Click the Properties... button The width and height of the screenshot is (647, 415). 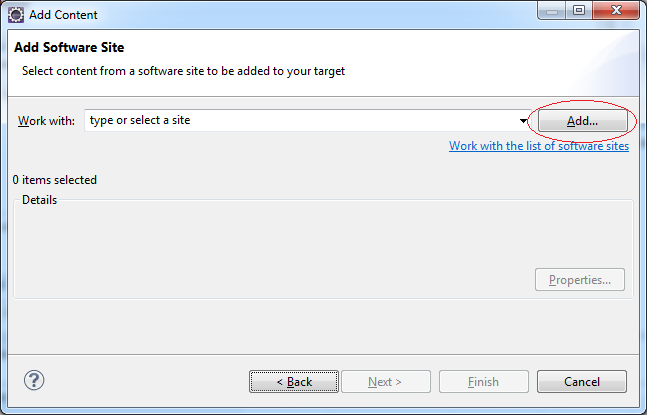pyautogui.click(x=580, y=280)
